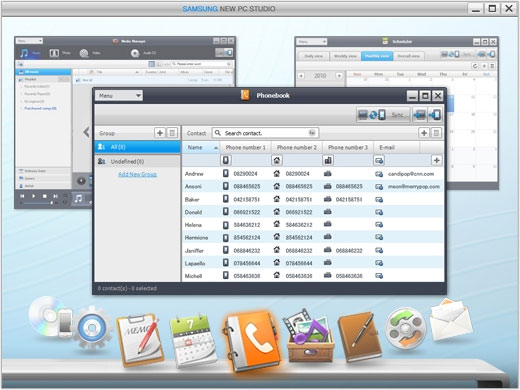The image size is (520, 390).
Task: Select the Ansoni contact name
Action: click(x=193, y=186)
